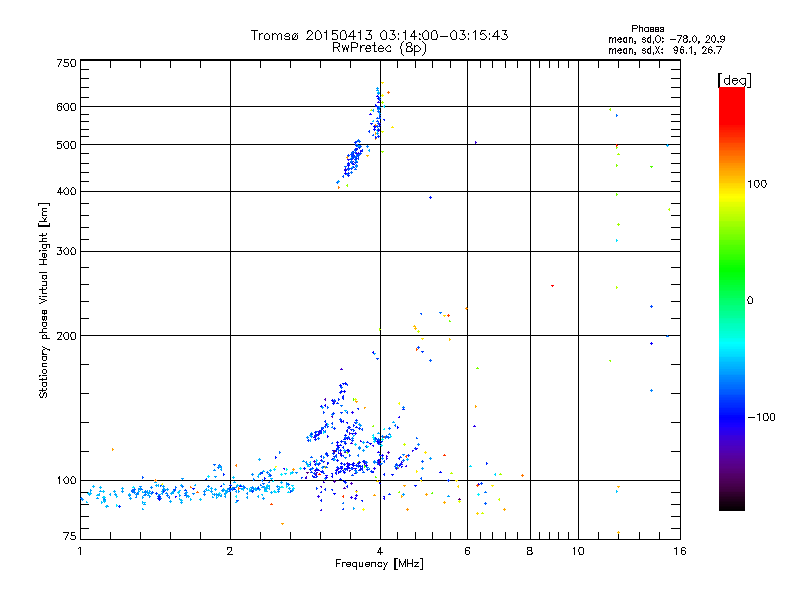Viewport: 800px width, 600px height.
Task: Click the x-axis tick label '10'
Action: (578, 551)
